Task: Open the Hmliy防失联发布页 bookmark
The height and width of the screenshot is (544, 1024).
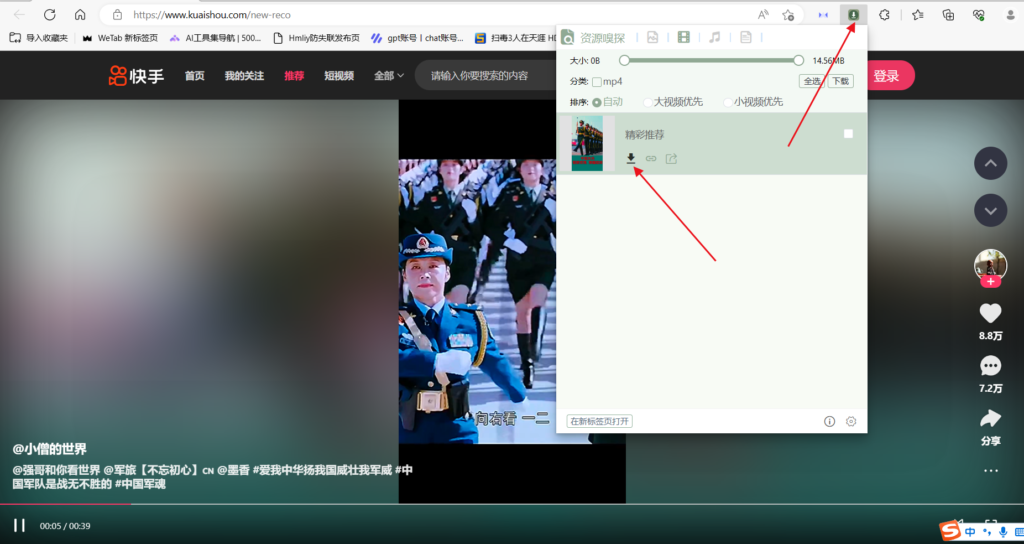Action: (316, 38)
